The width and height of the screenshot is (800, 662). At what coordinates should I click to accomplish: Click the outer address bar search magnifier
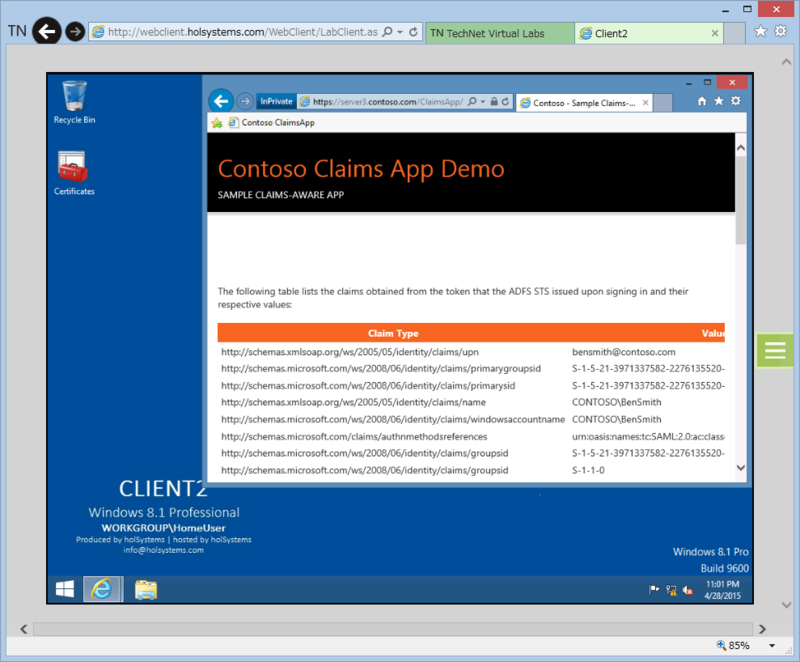388,32
